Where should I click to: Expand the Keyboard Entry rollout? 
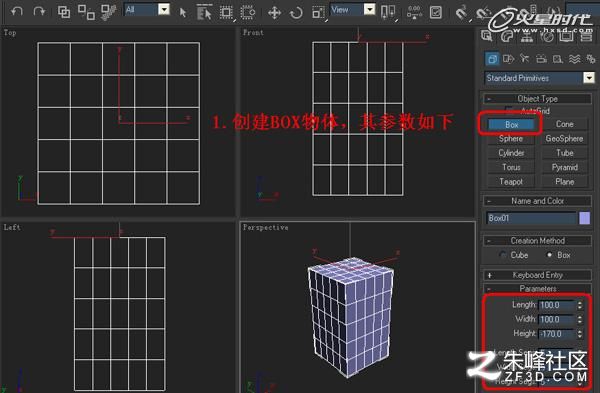(537, 275)
